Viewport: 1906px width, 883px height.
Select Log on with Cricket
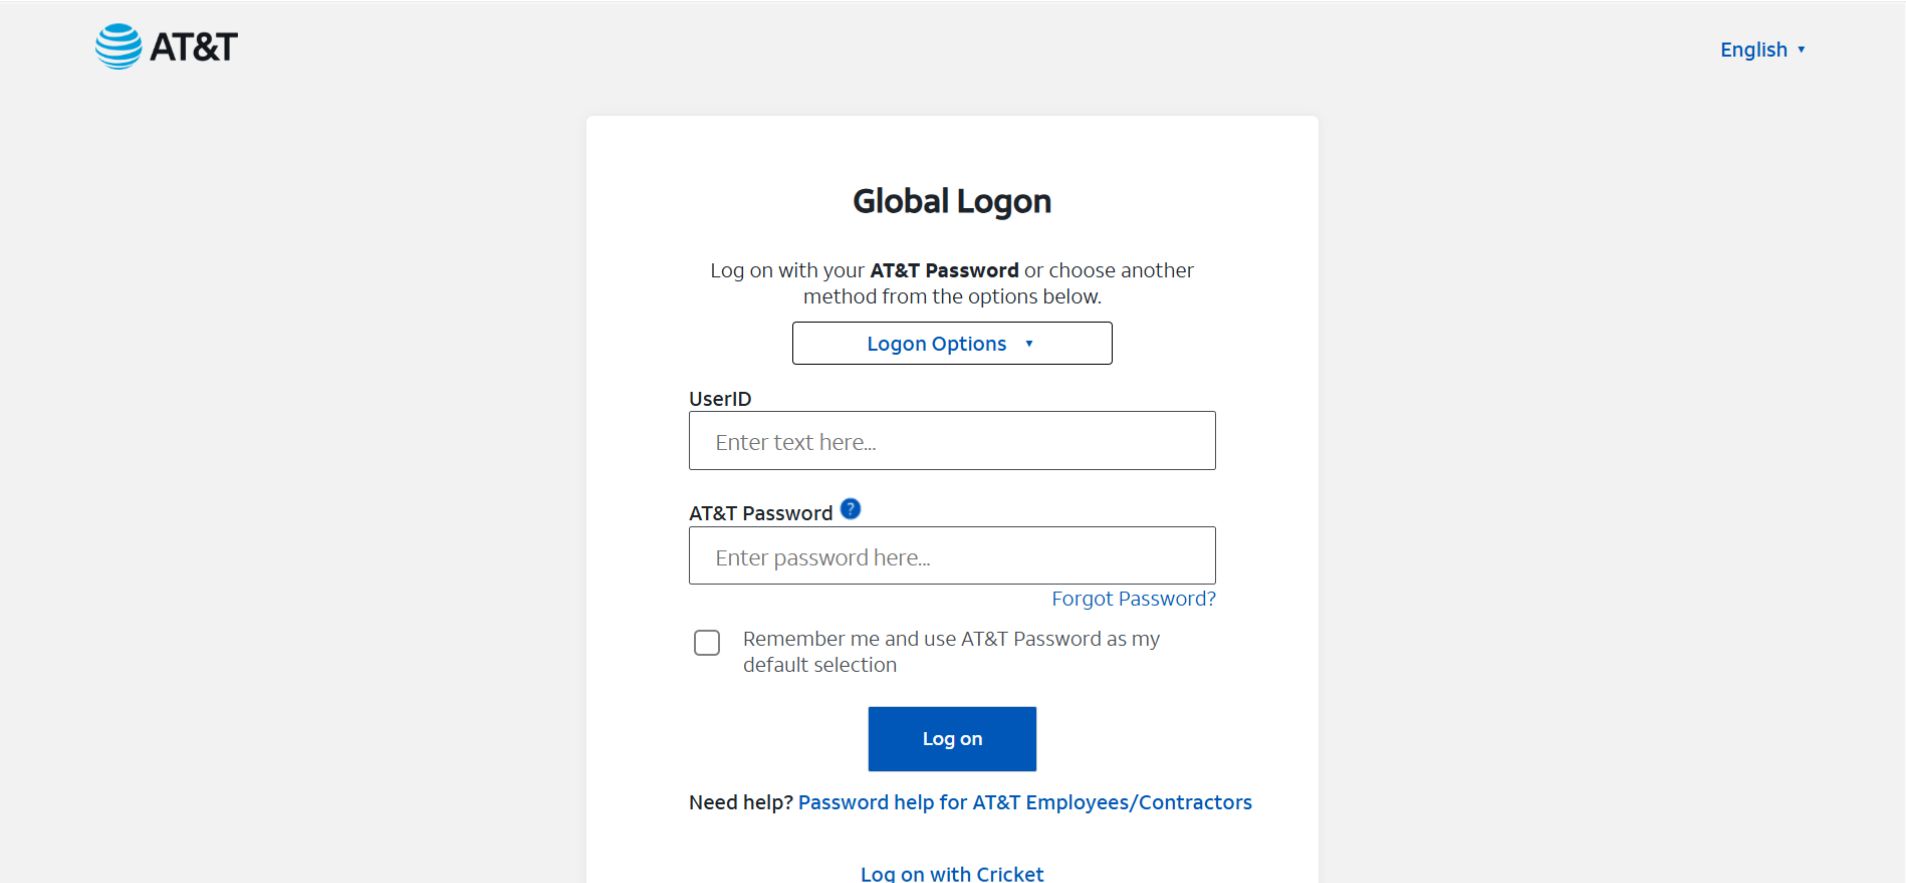(x=951, y=872)
